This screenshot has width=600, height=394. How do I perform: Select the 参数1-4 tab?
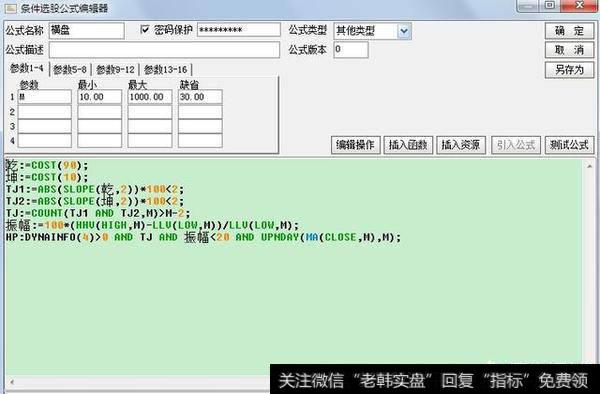coord(27,68)
